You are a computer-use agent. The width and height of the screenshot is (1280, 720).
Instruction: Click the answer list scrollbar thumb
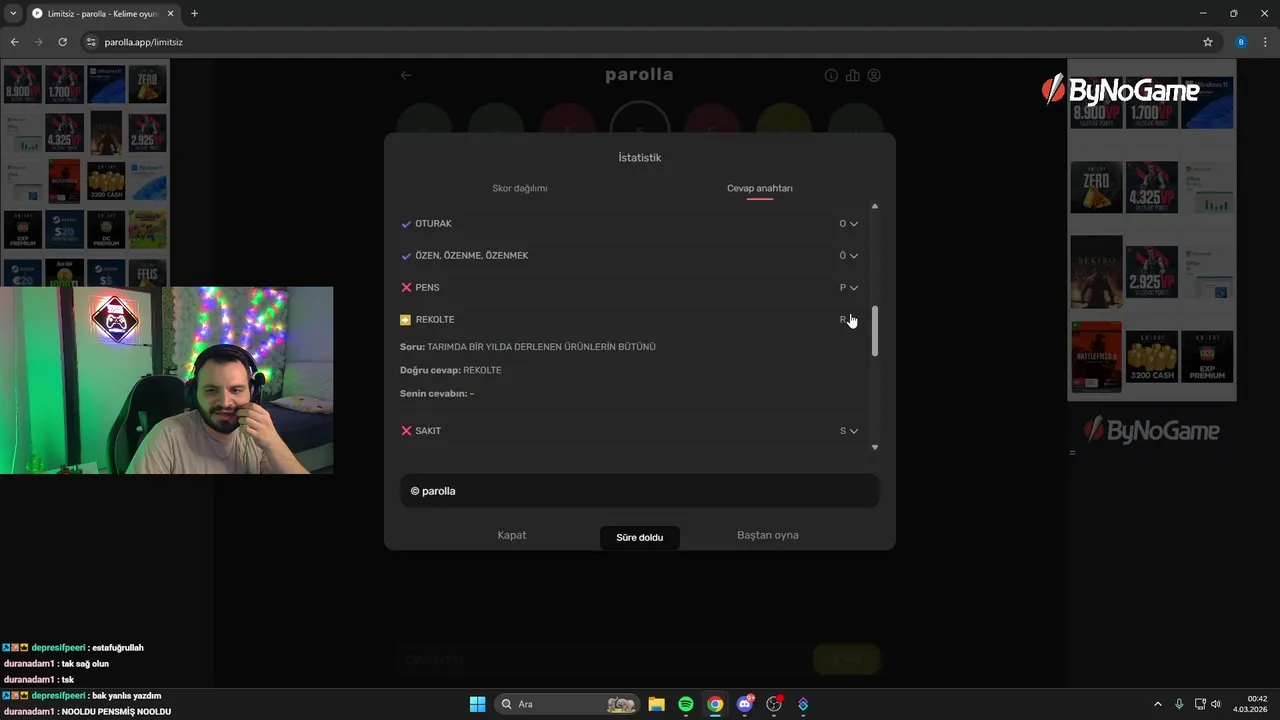(875, 331)
